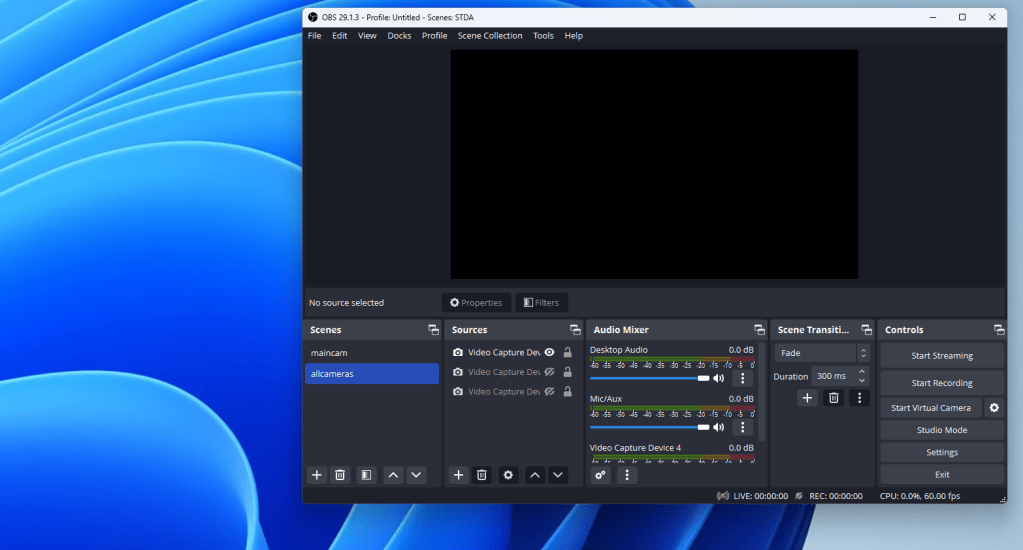Remove the selected scene with the trash icon
Image resolution: width=1023 pixels, height=550 pixels.
click(340, 475)
